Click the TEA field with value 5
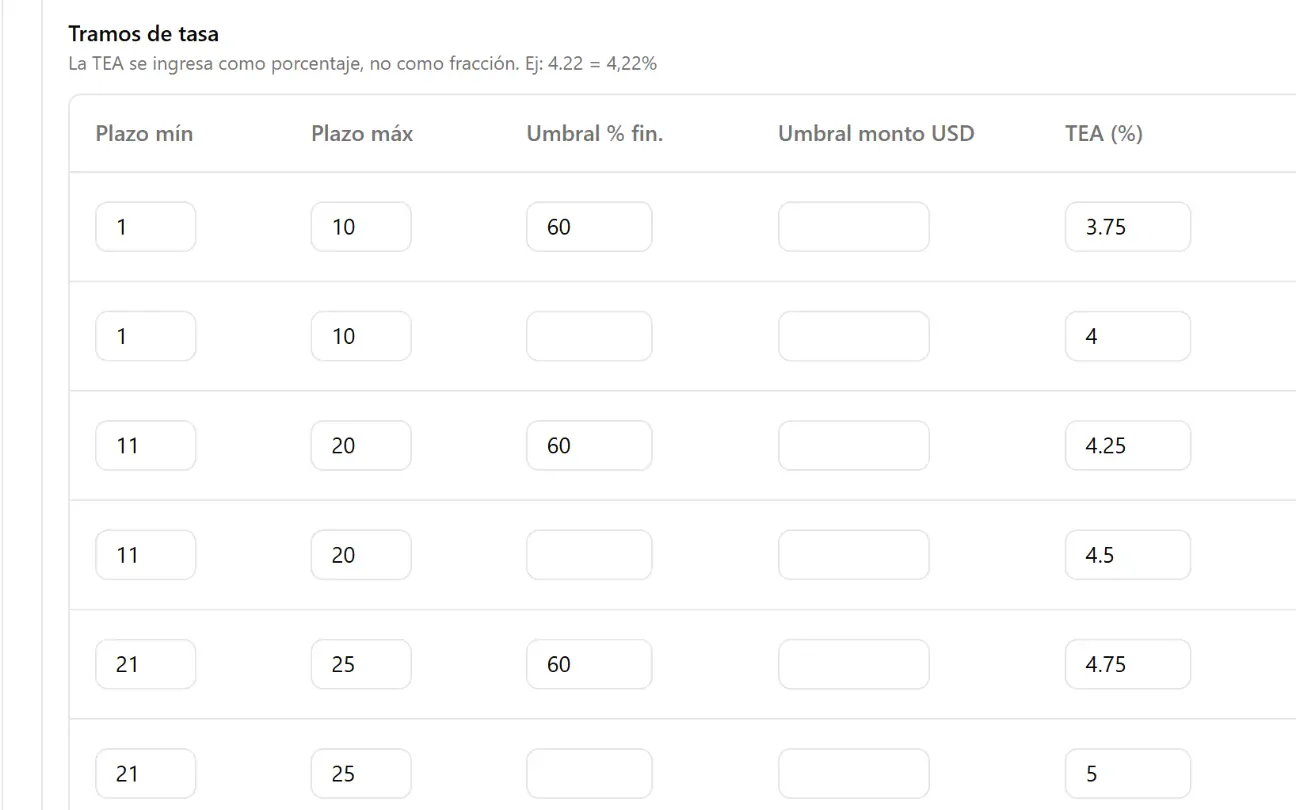Image resolution: width=1296 pixels, height=810 pixels. point(1128,773)
